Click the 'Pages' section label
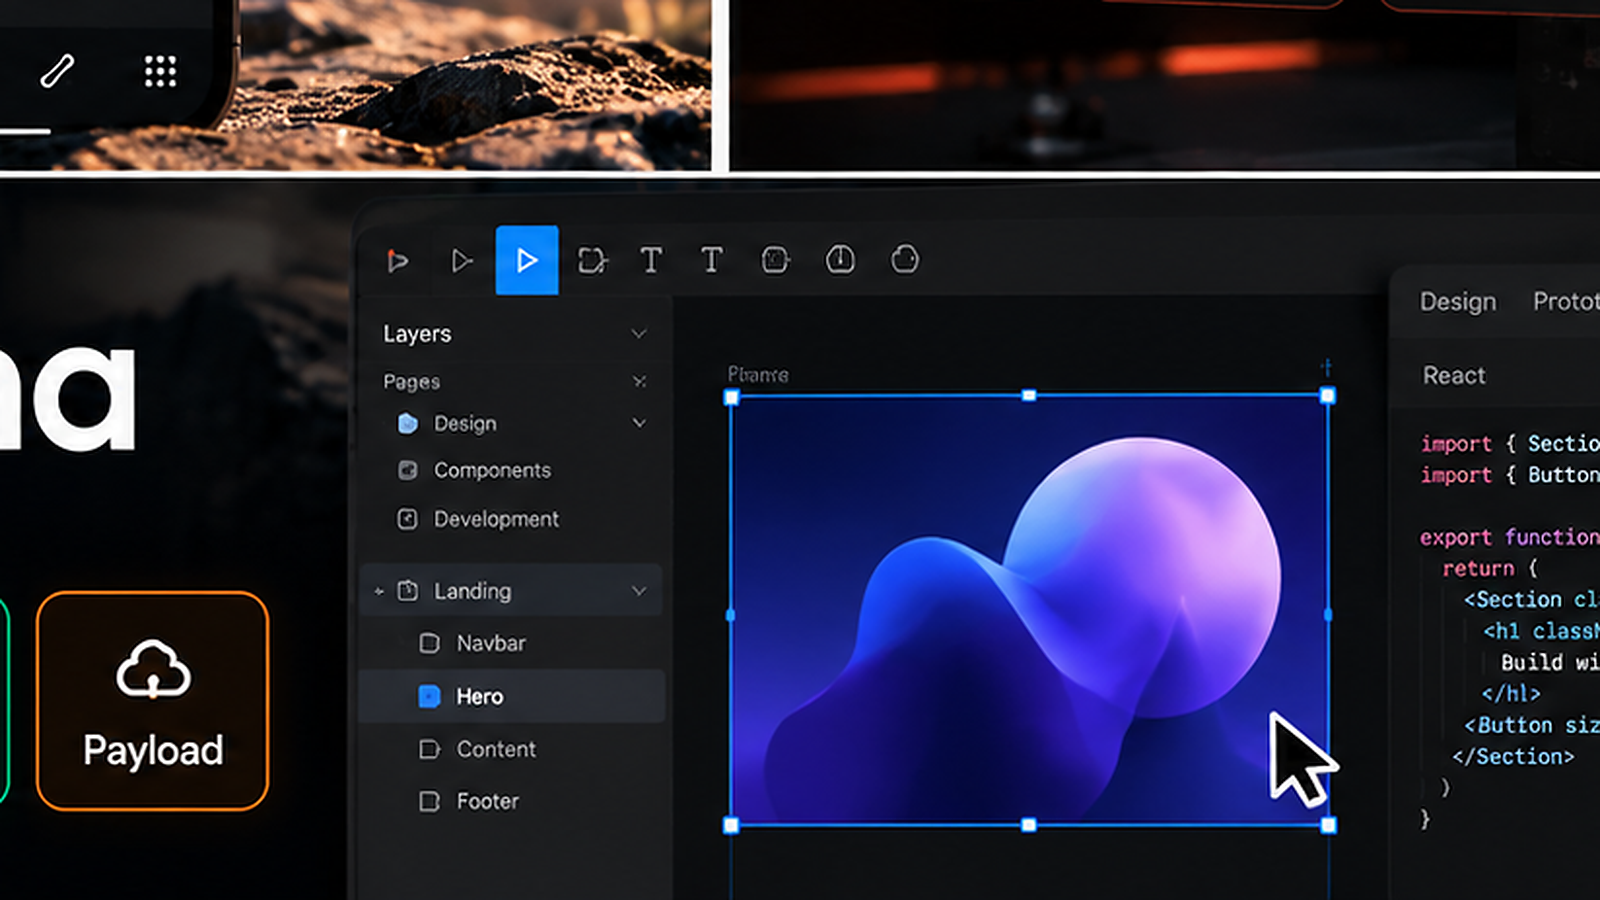This screenshot has height=900, width=1600. (411, 381)
